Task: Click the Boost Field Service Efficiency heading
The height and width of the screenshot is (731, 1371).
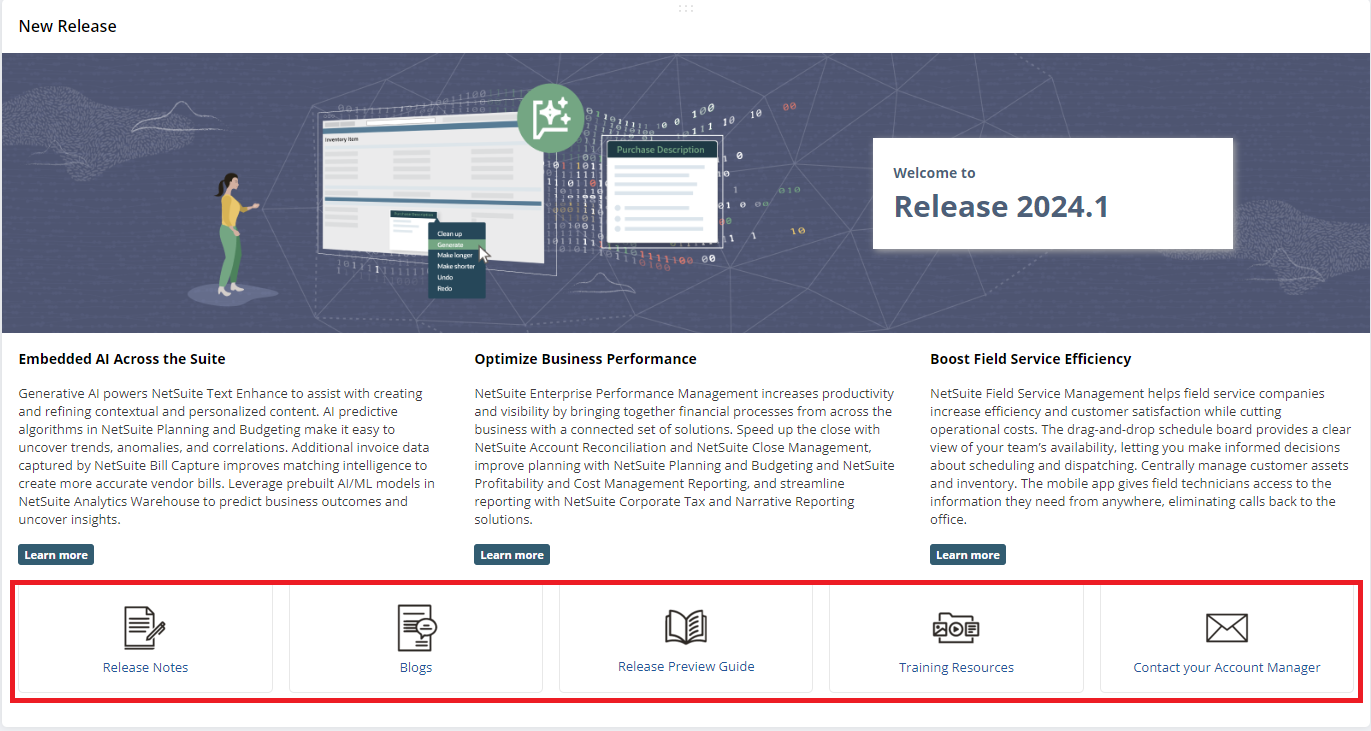Action: click(1031, 359)
